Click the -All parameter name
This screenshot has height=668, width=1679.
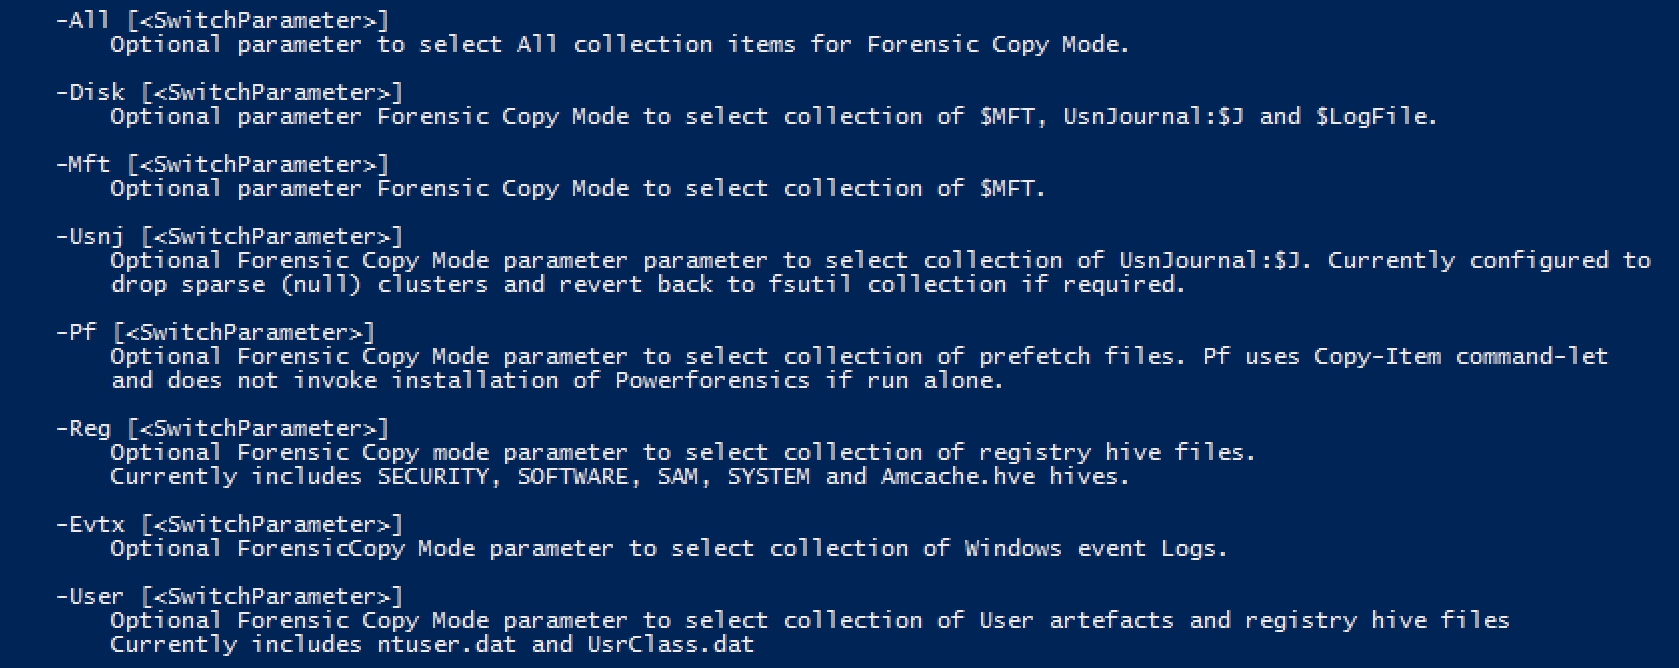point(82,20)
